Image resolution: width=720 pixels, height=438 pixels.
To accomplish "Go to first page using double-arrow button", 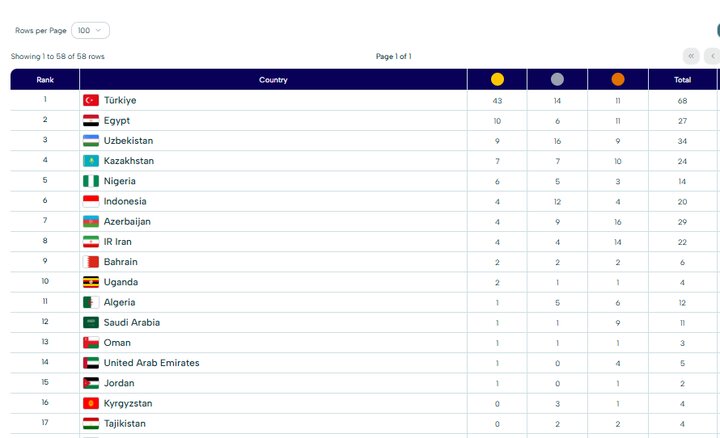I will (x=690, y=56).
